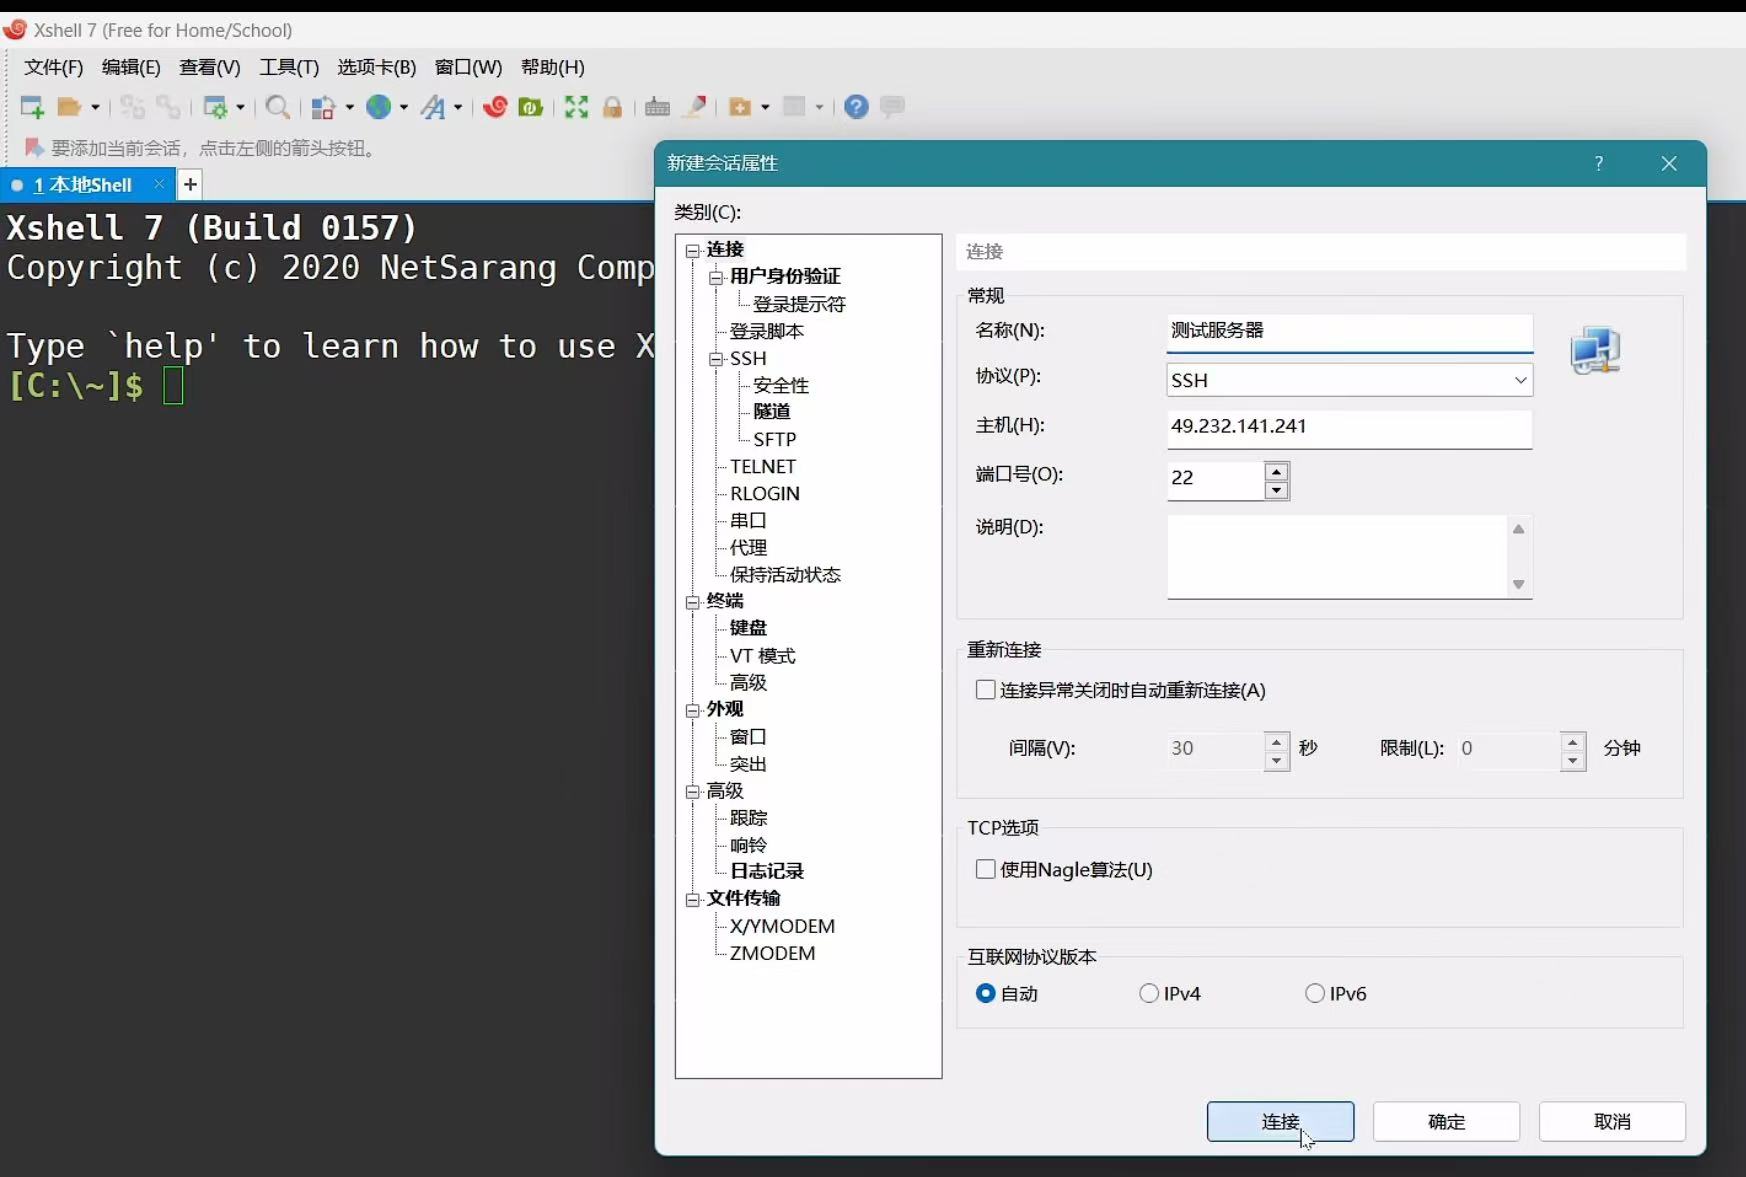Collapse the 高级 tree node
Viewport: 1746px width, 1177px height.
(692, 791)
